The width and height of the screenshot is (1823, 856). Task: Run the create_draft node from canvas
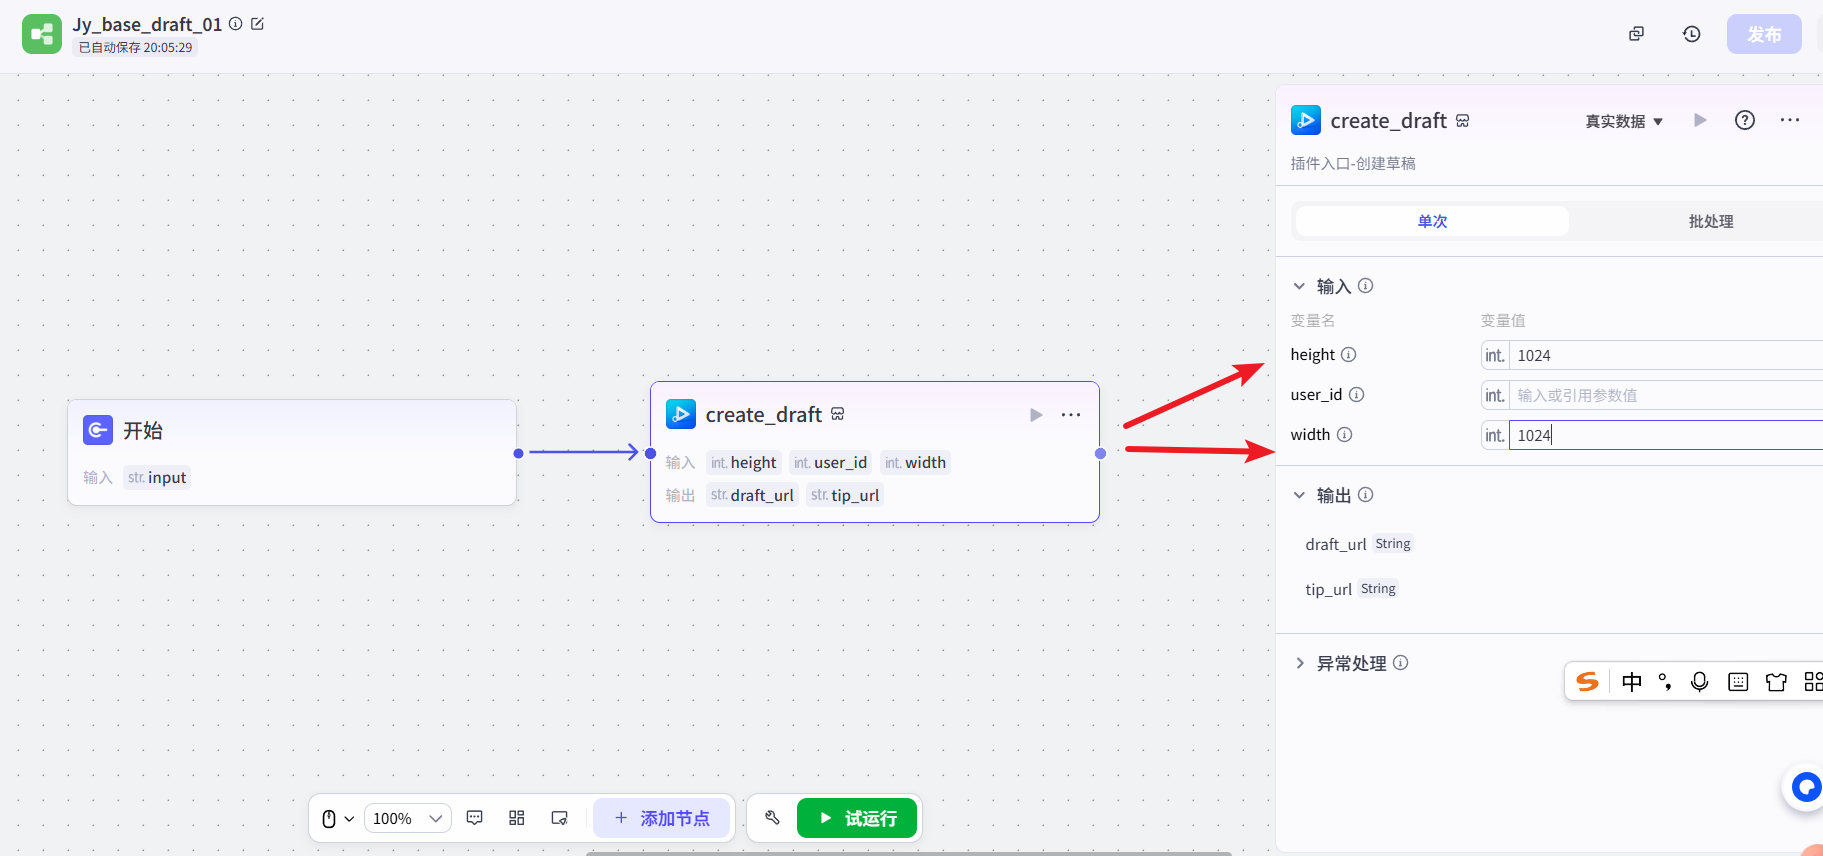[1036, 415]
